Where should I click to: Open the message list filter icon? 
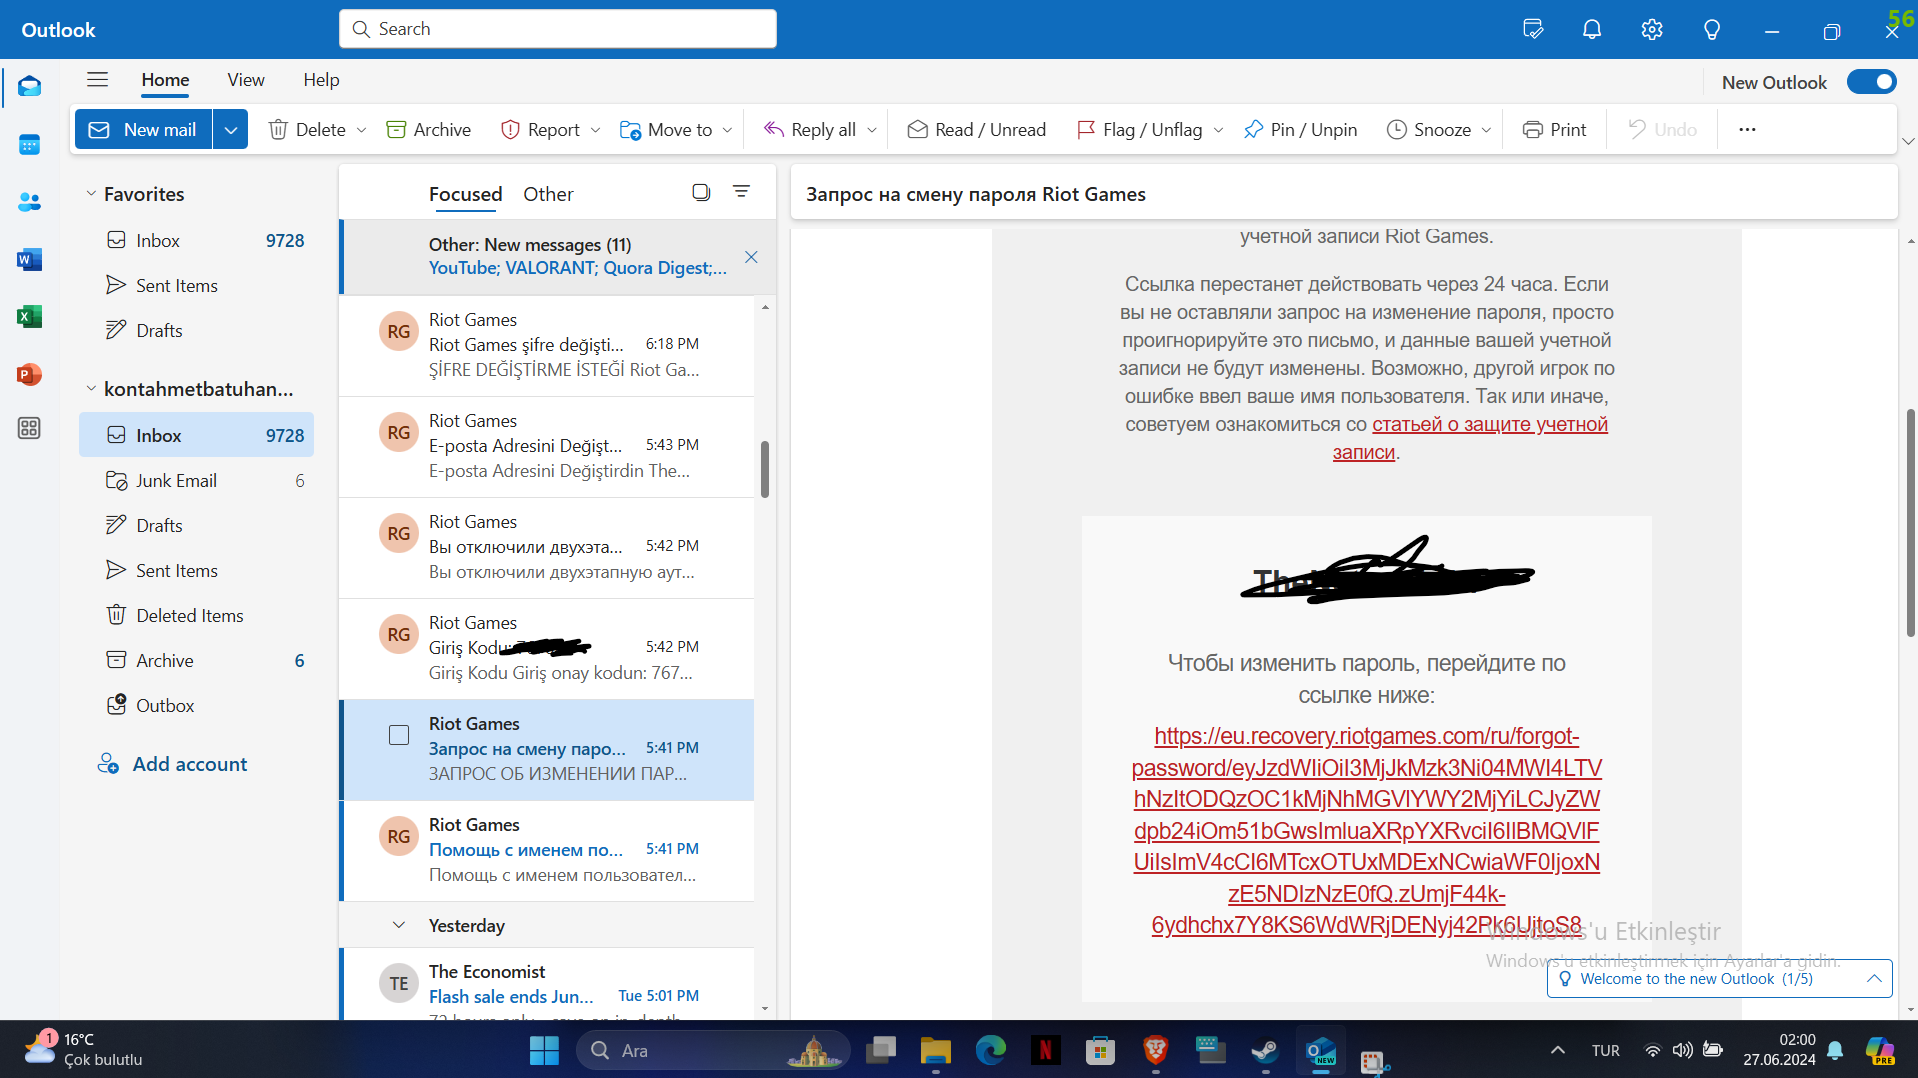click(741, 192)
